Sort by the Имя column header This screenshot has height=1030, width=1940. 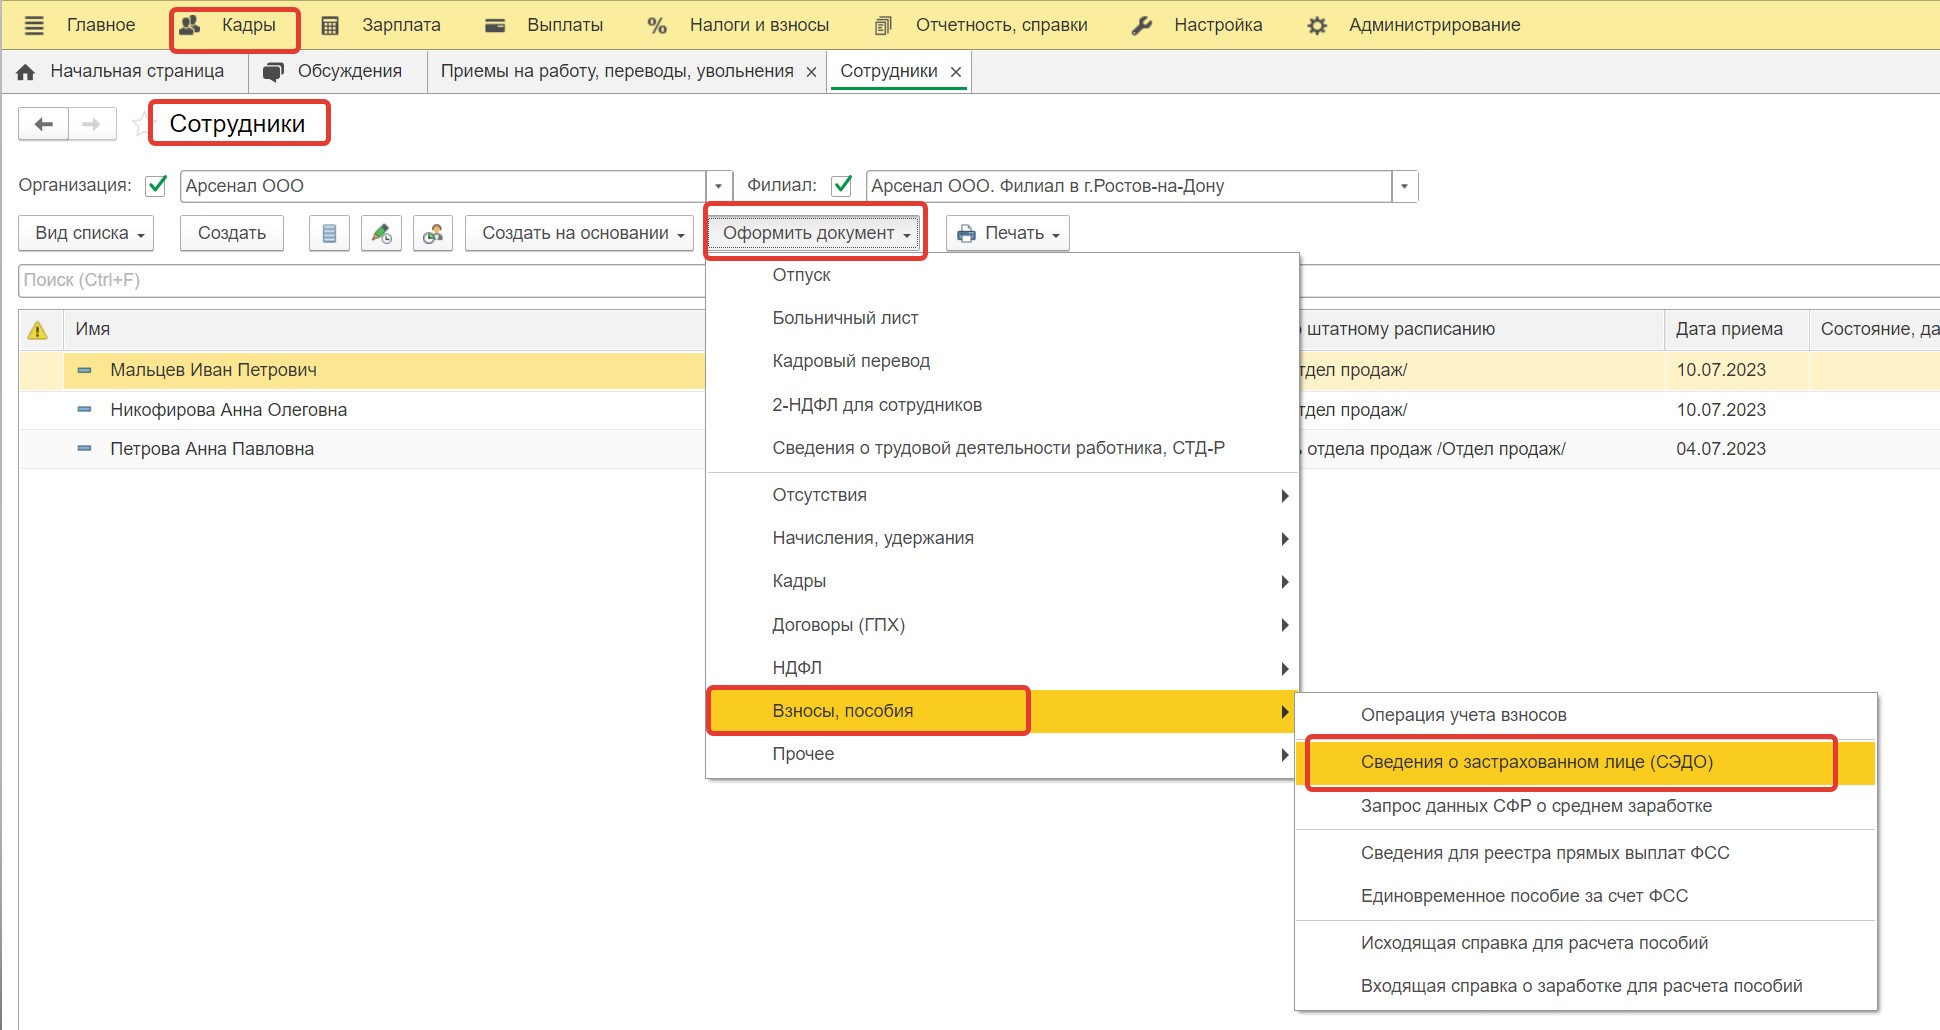[384, 330]
